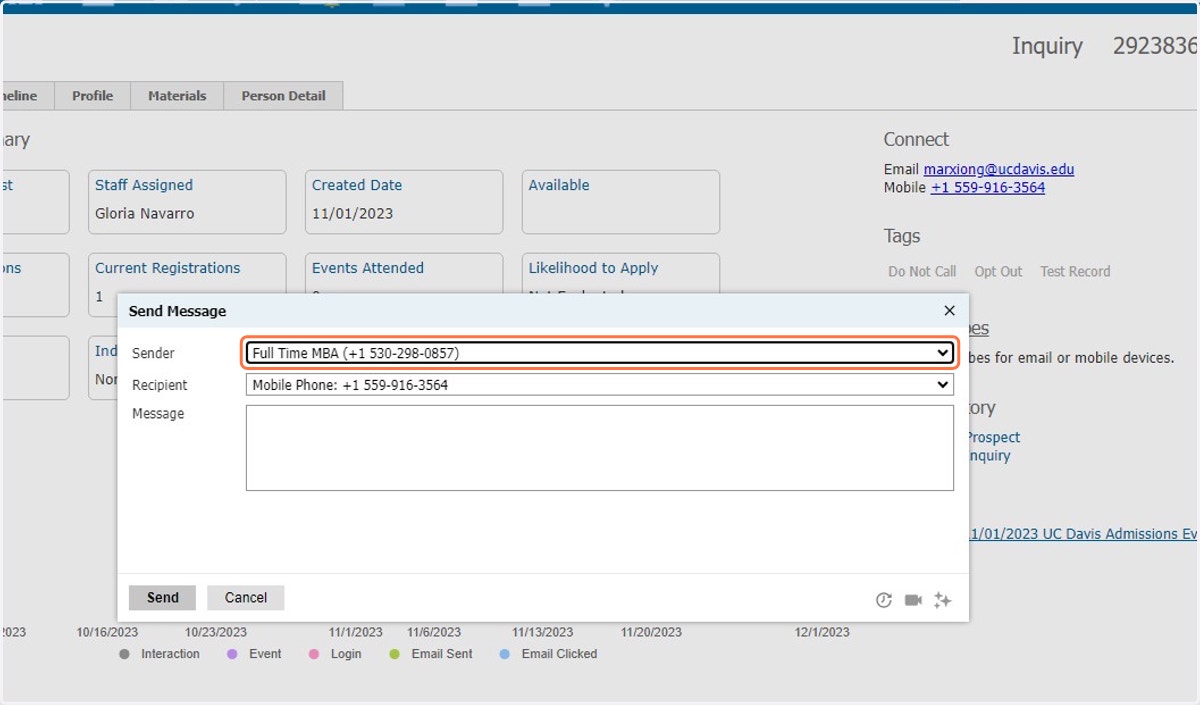This screenshot has height=705, width=1200.
Task: Click the 11/1/2023 timeline date label
Action: point(356,632)
